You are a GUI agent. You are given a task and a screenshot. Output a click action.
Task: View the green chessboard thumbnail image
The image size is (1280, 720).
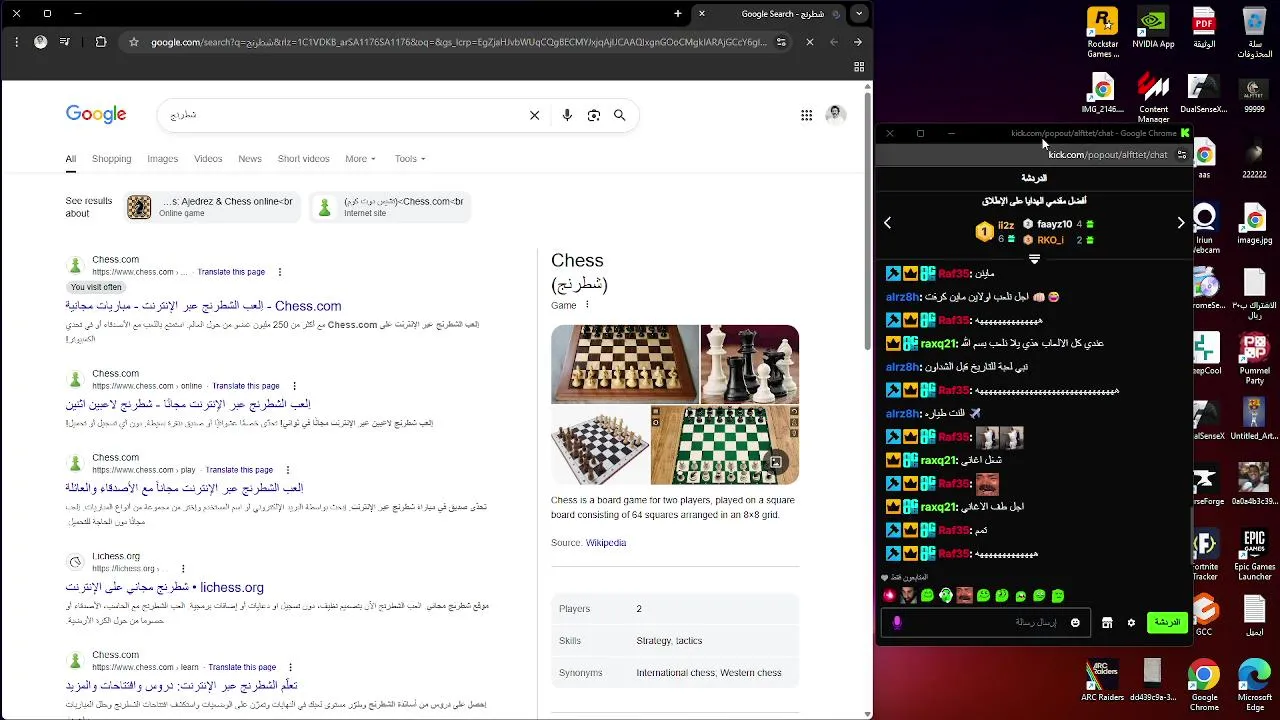click(724, 445)
